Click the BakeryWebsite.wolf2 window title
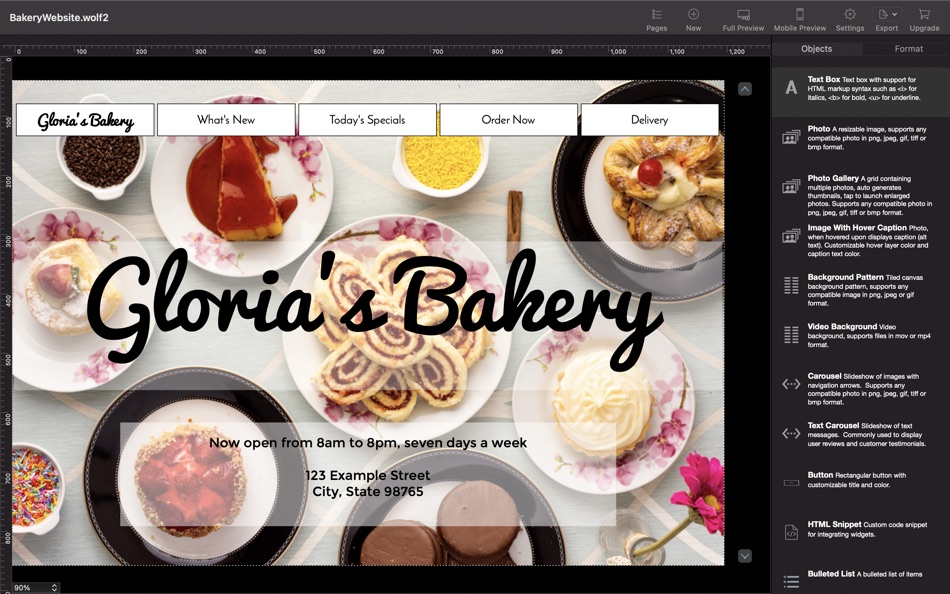 59,18
